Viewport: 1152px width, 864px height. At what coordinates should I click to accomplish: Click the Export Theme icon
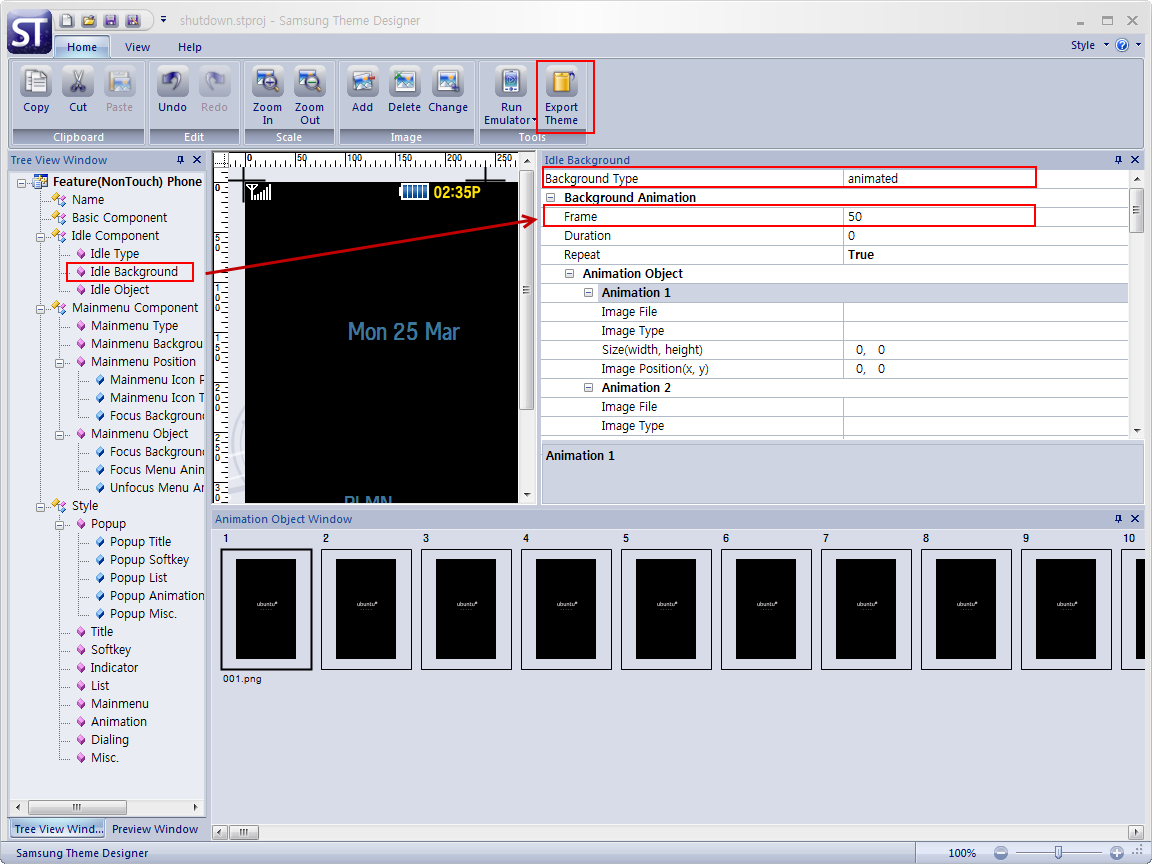562,84
